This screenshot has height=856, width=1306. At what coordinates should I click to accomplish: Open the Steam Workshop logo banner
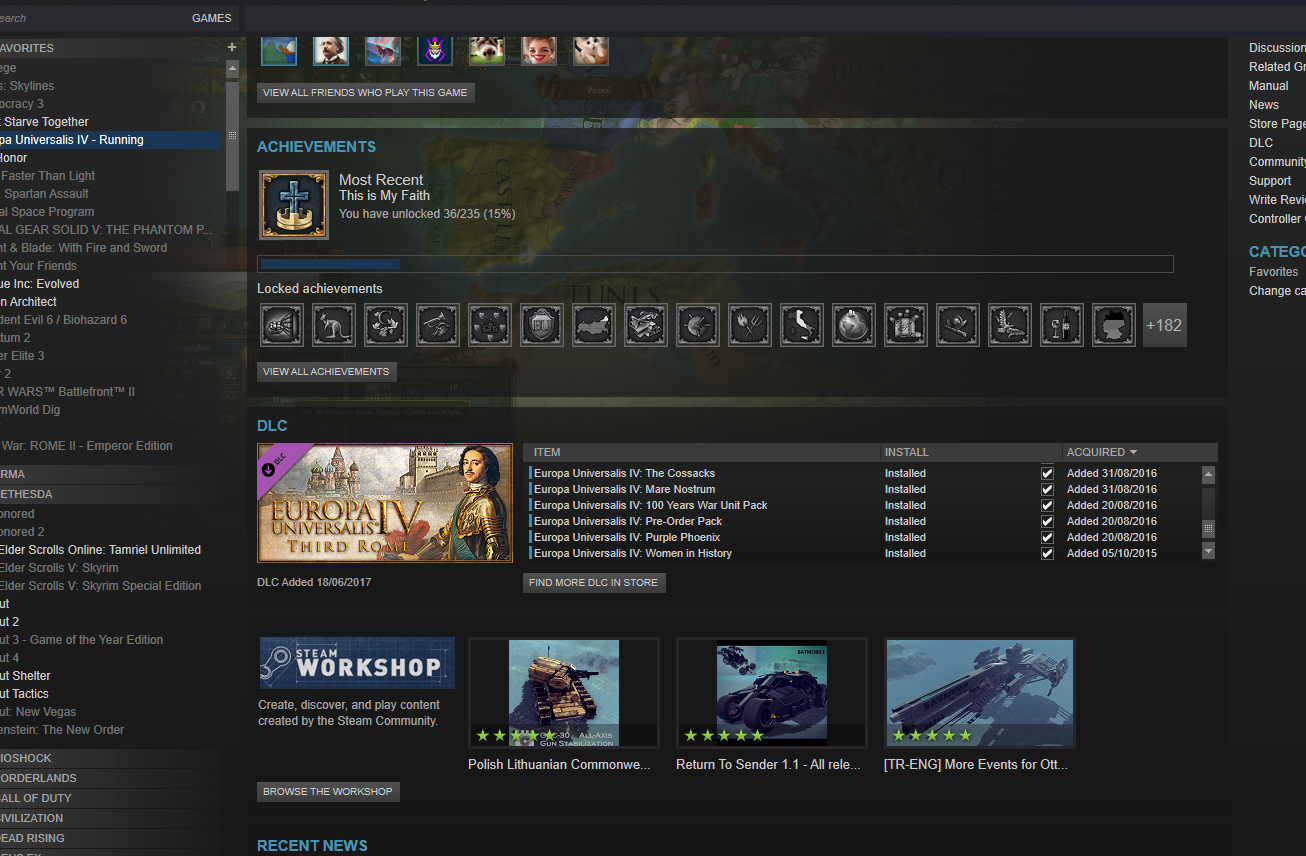point(357,663)
